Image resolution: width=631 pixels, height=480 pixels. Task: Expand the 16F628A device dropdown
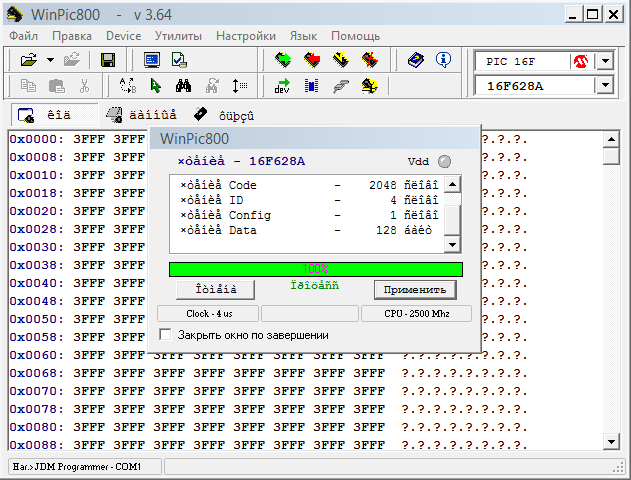click(606, 86)
